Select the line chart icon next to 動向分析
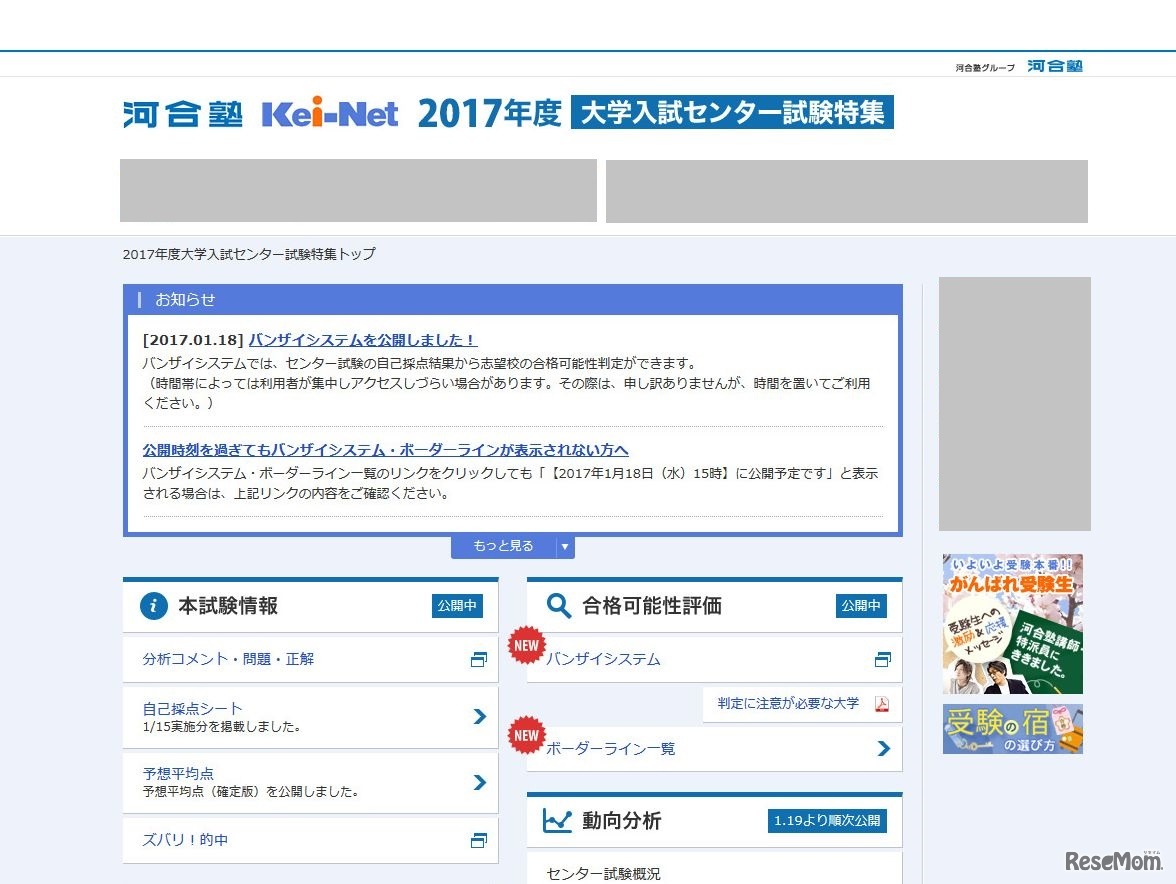Viewport: 1176px width, 884px height. pyautogui.click(x=557, y=820)
